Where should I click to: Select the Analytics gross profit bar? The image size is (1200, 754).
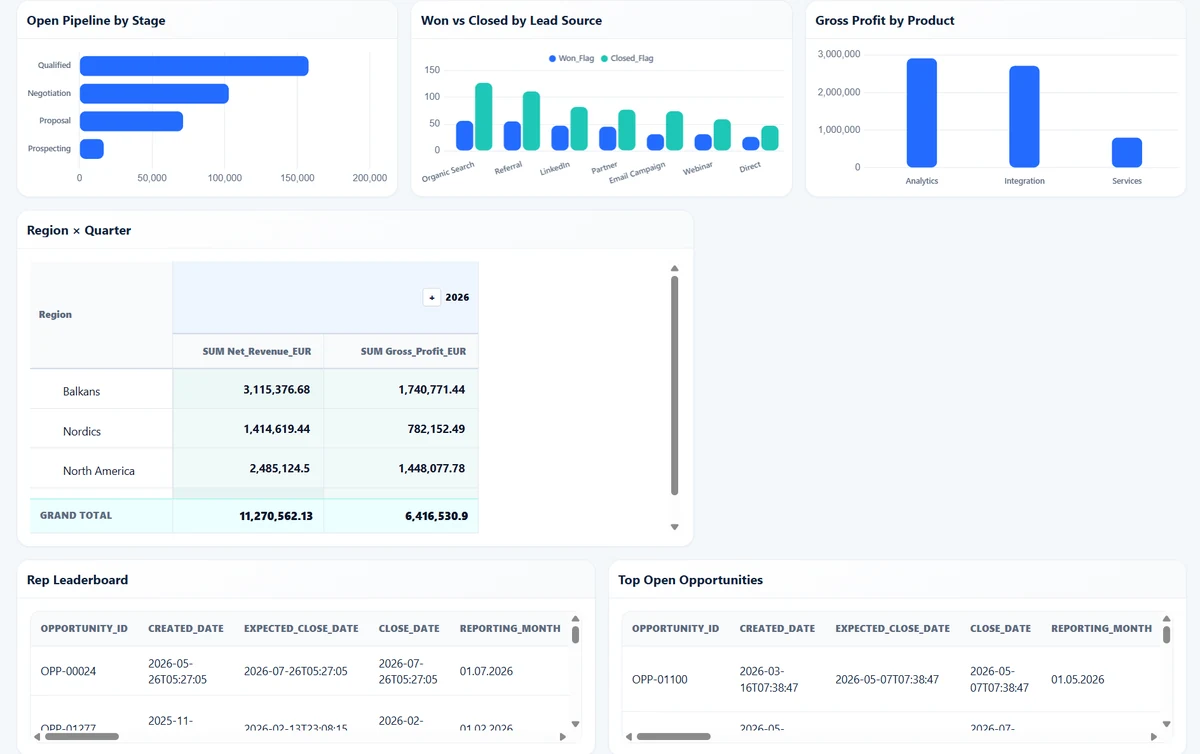922,113
